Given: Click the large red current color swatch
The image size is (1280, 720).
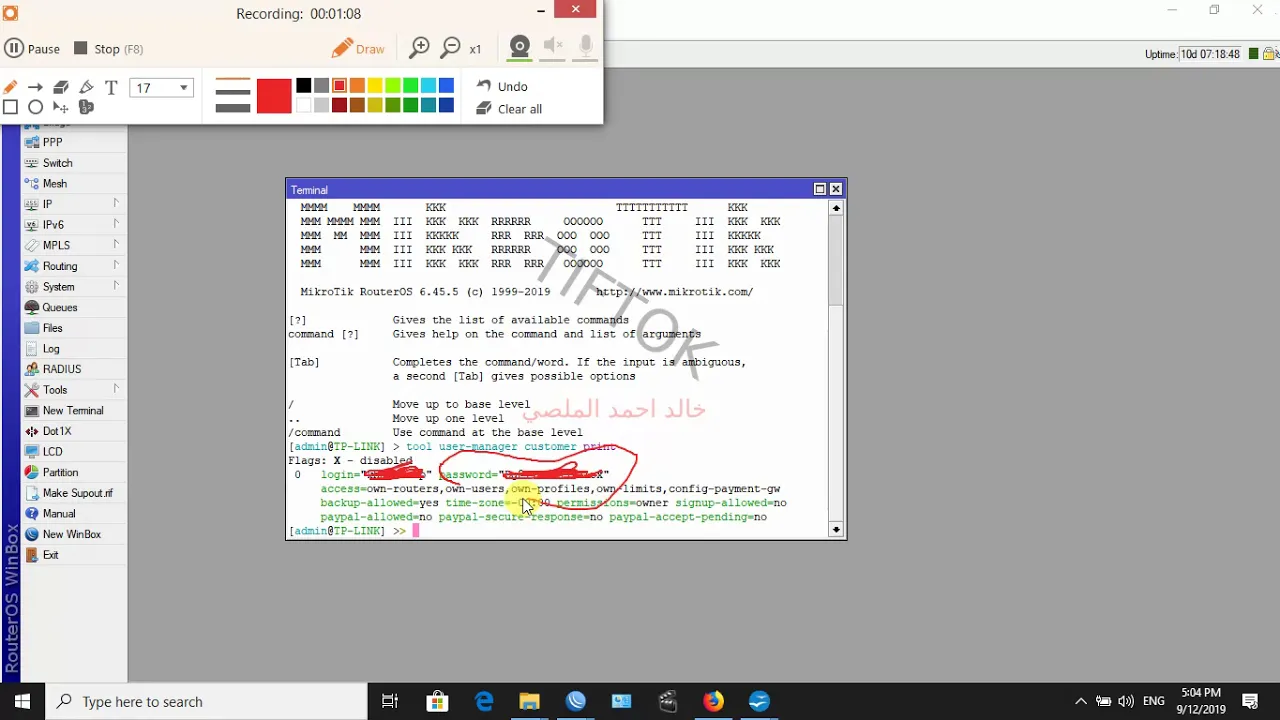Looking at the screenshot, I should pos(273,96).
